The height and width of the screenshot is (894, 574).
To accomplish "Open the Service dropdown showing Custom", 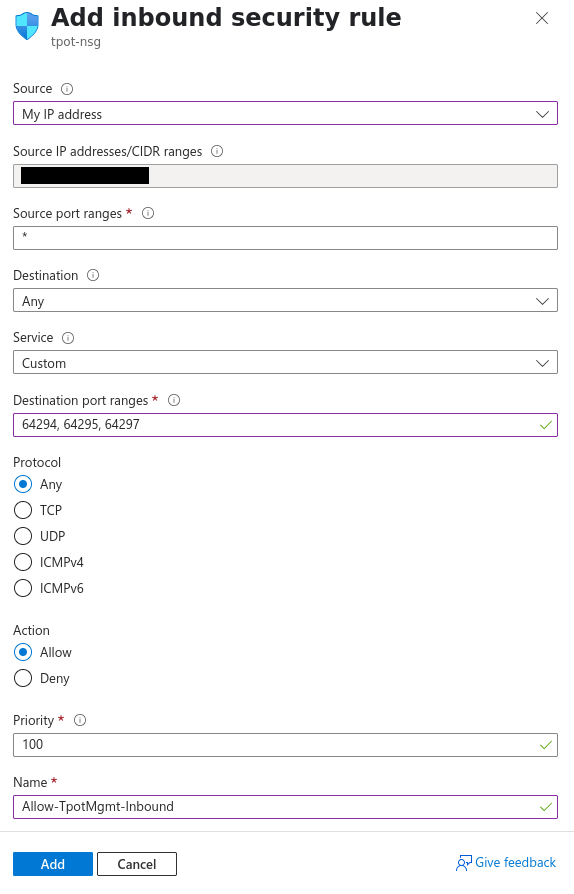I will [x=285, y=363].
